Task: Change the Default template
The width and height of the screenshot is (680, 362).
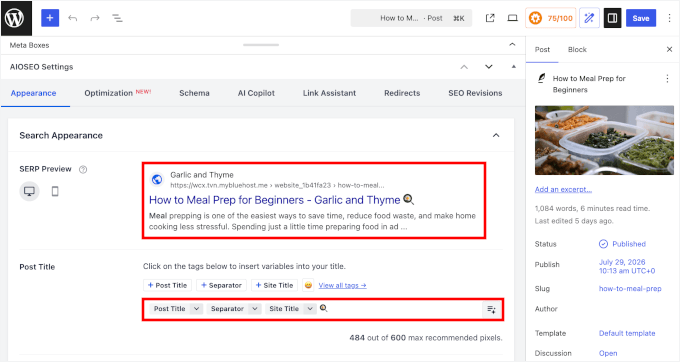Action: point(627,333)
